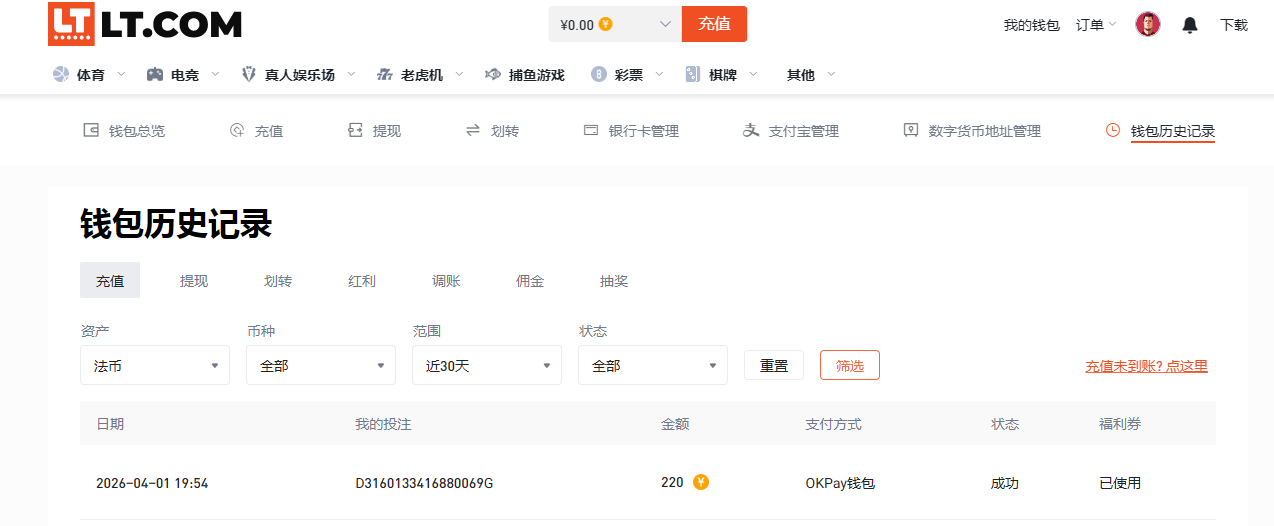1274x526 pixels.
Task: Click the 支付方式 column header
Action: pyautogui.click(x=833, y=424)
